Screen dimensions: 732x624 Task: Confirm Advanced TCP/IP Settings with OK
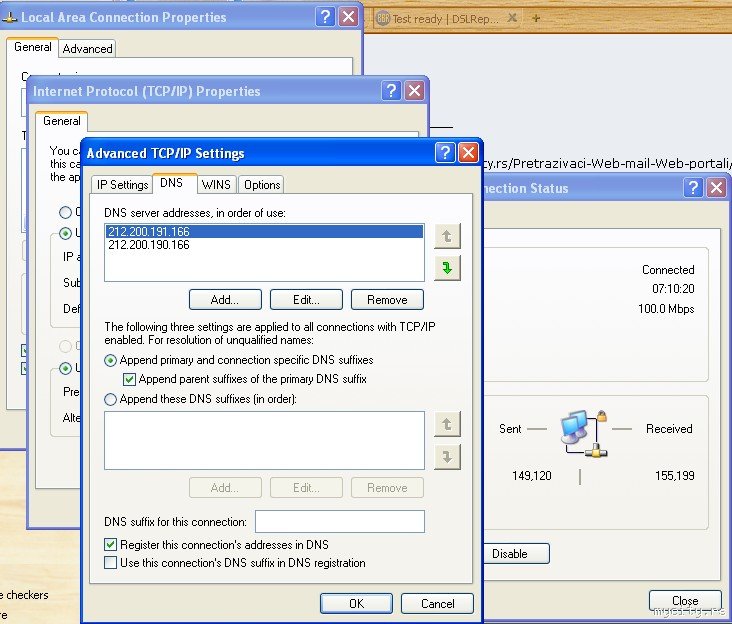pos(356,603)
